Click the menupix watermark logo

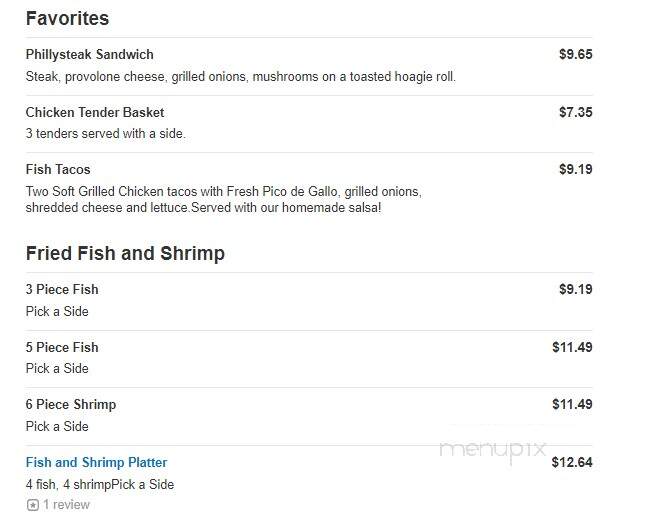tap(493, 450)
